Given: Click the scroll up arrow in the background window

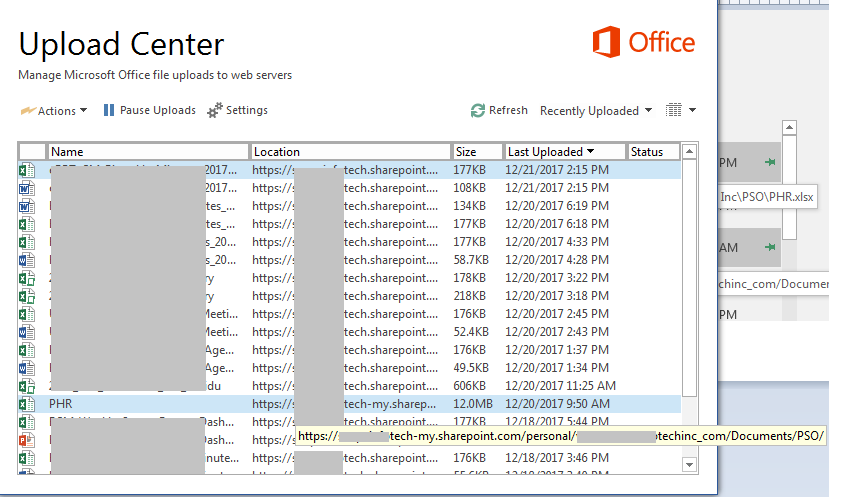Looking at the screenshot, I should tap(789, 128).
